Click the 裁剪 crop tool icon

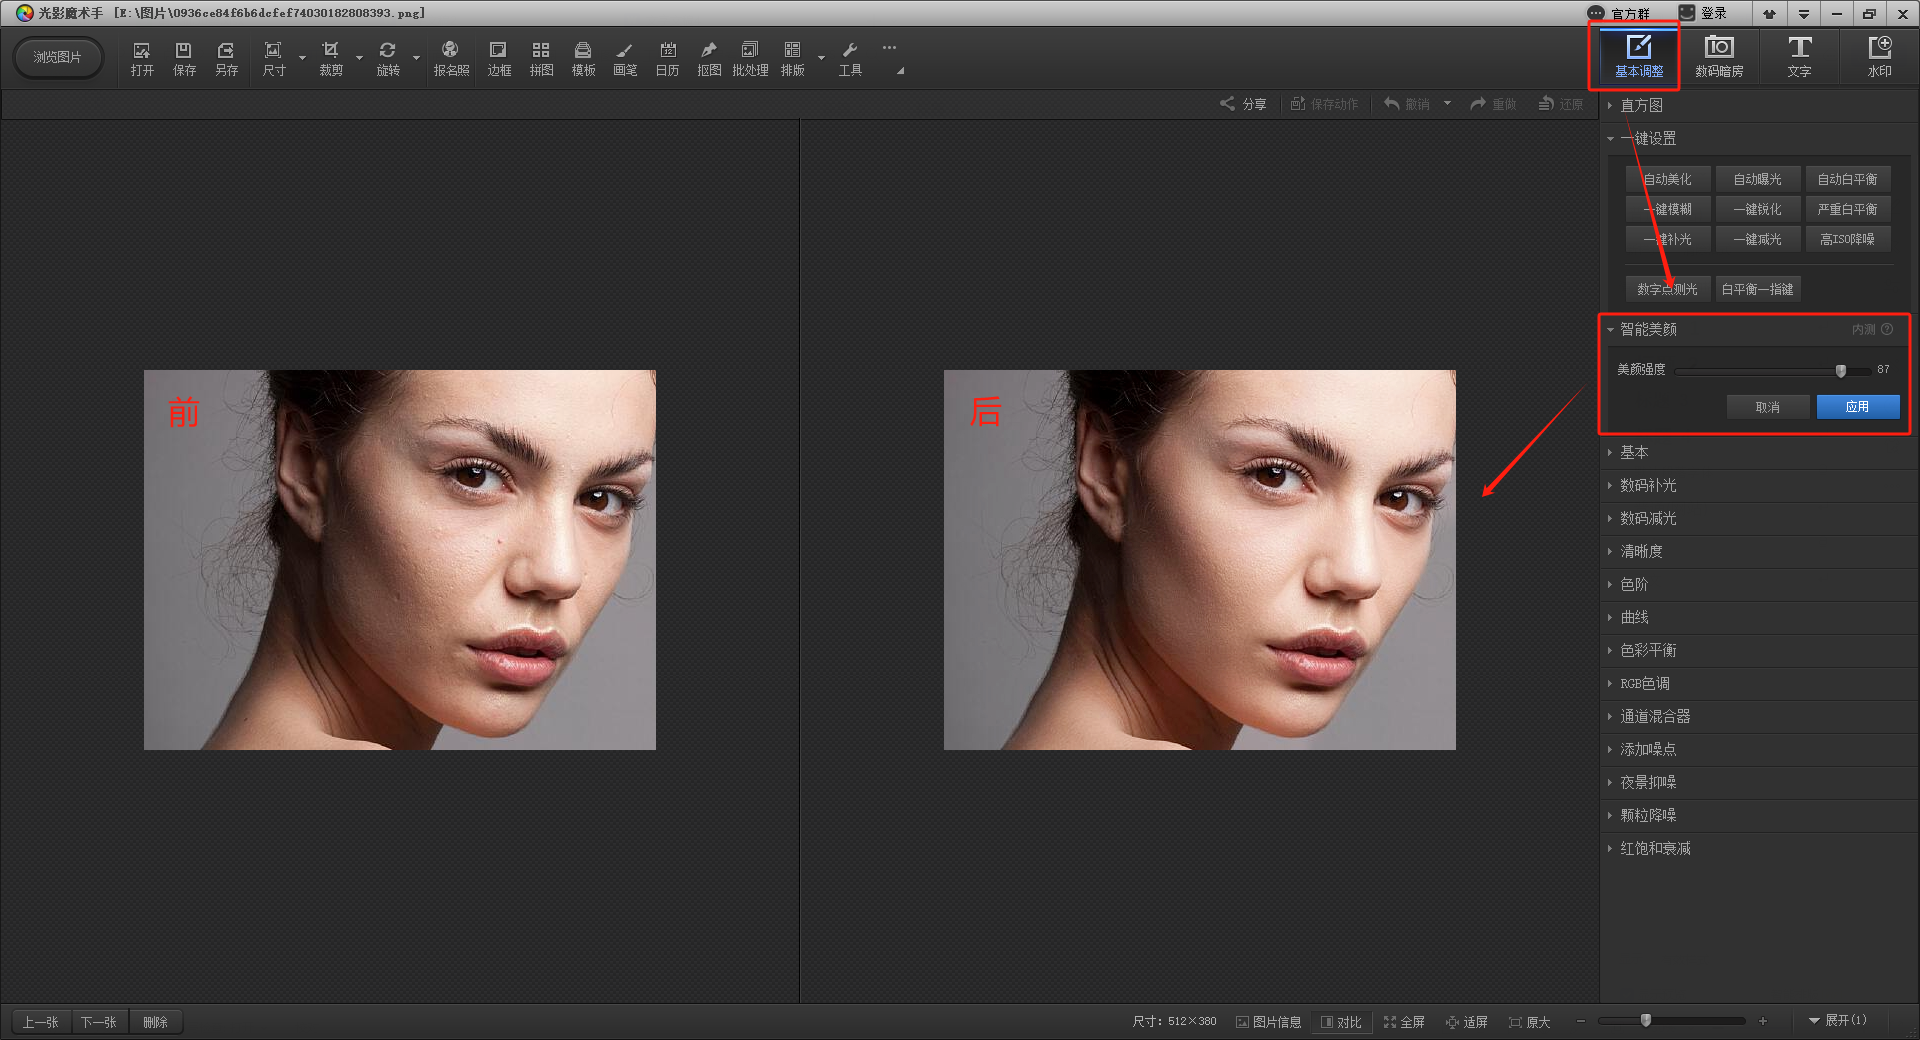click(x=331, y=58)
